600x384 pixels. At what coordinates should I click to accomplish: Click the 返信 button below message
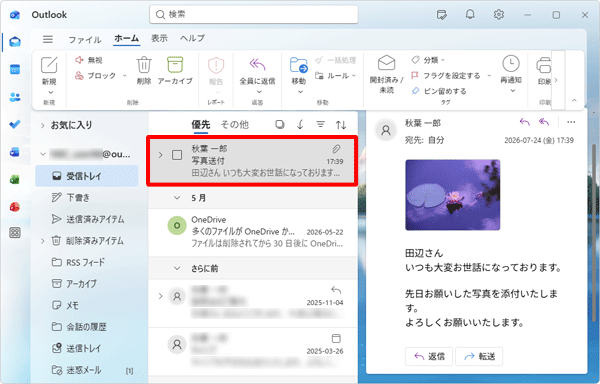(429, 356)
